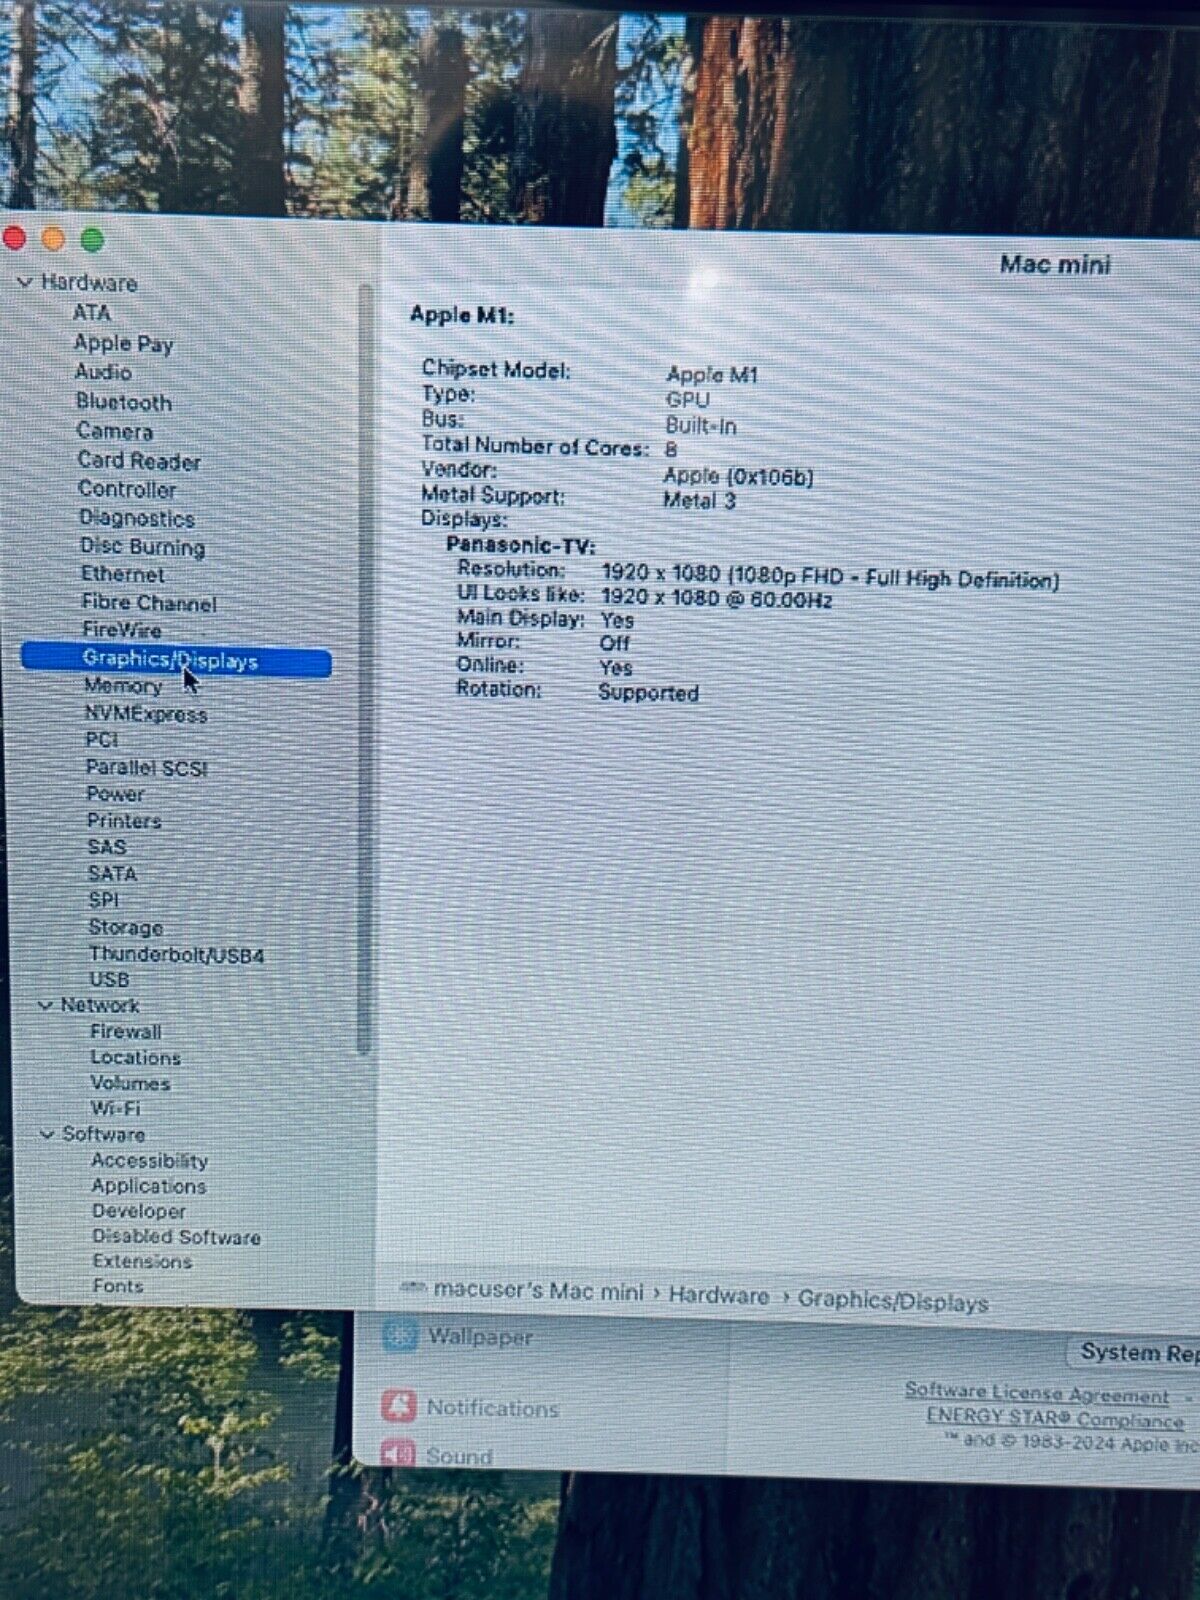Select Fonts under Software

(x=118, y=1286)
